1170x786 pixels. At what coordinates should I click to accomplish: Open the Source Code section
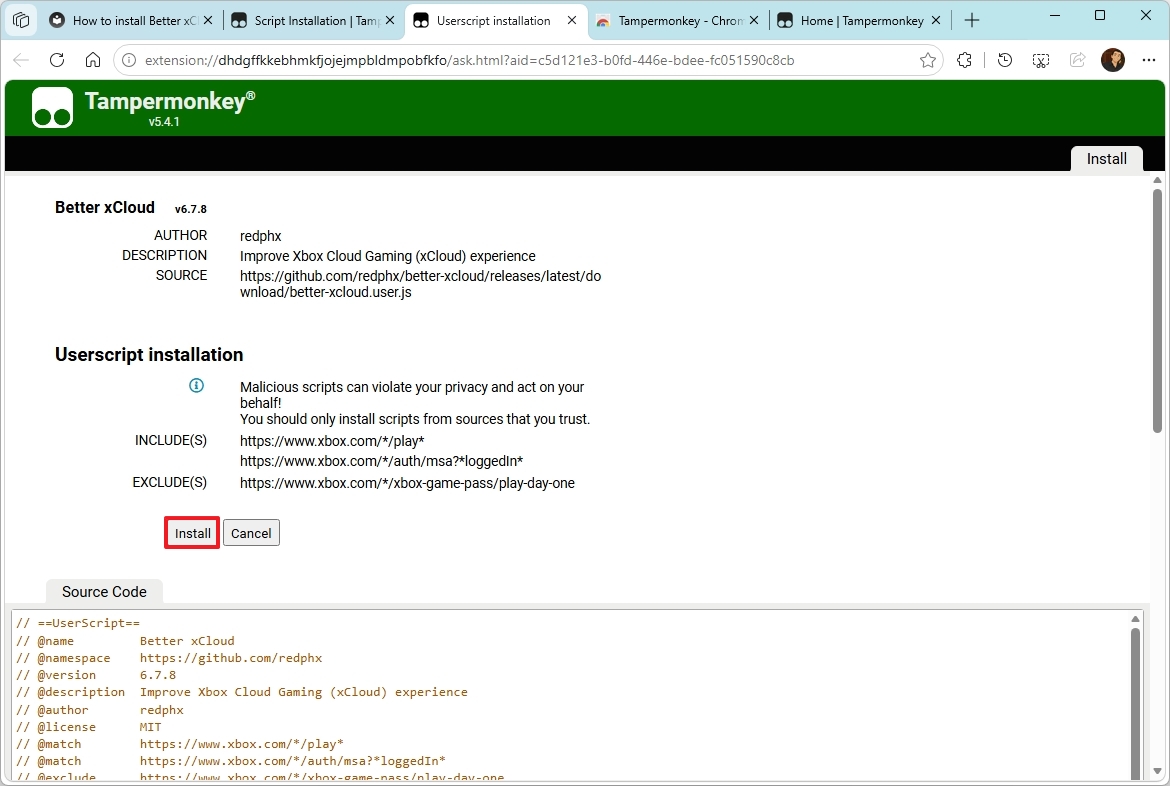103,592
